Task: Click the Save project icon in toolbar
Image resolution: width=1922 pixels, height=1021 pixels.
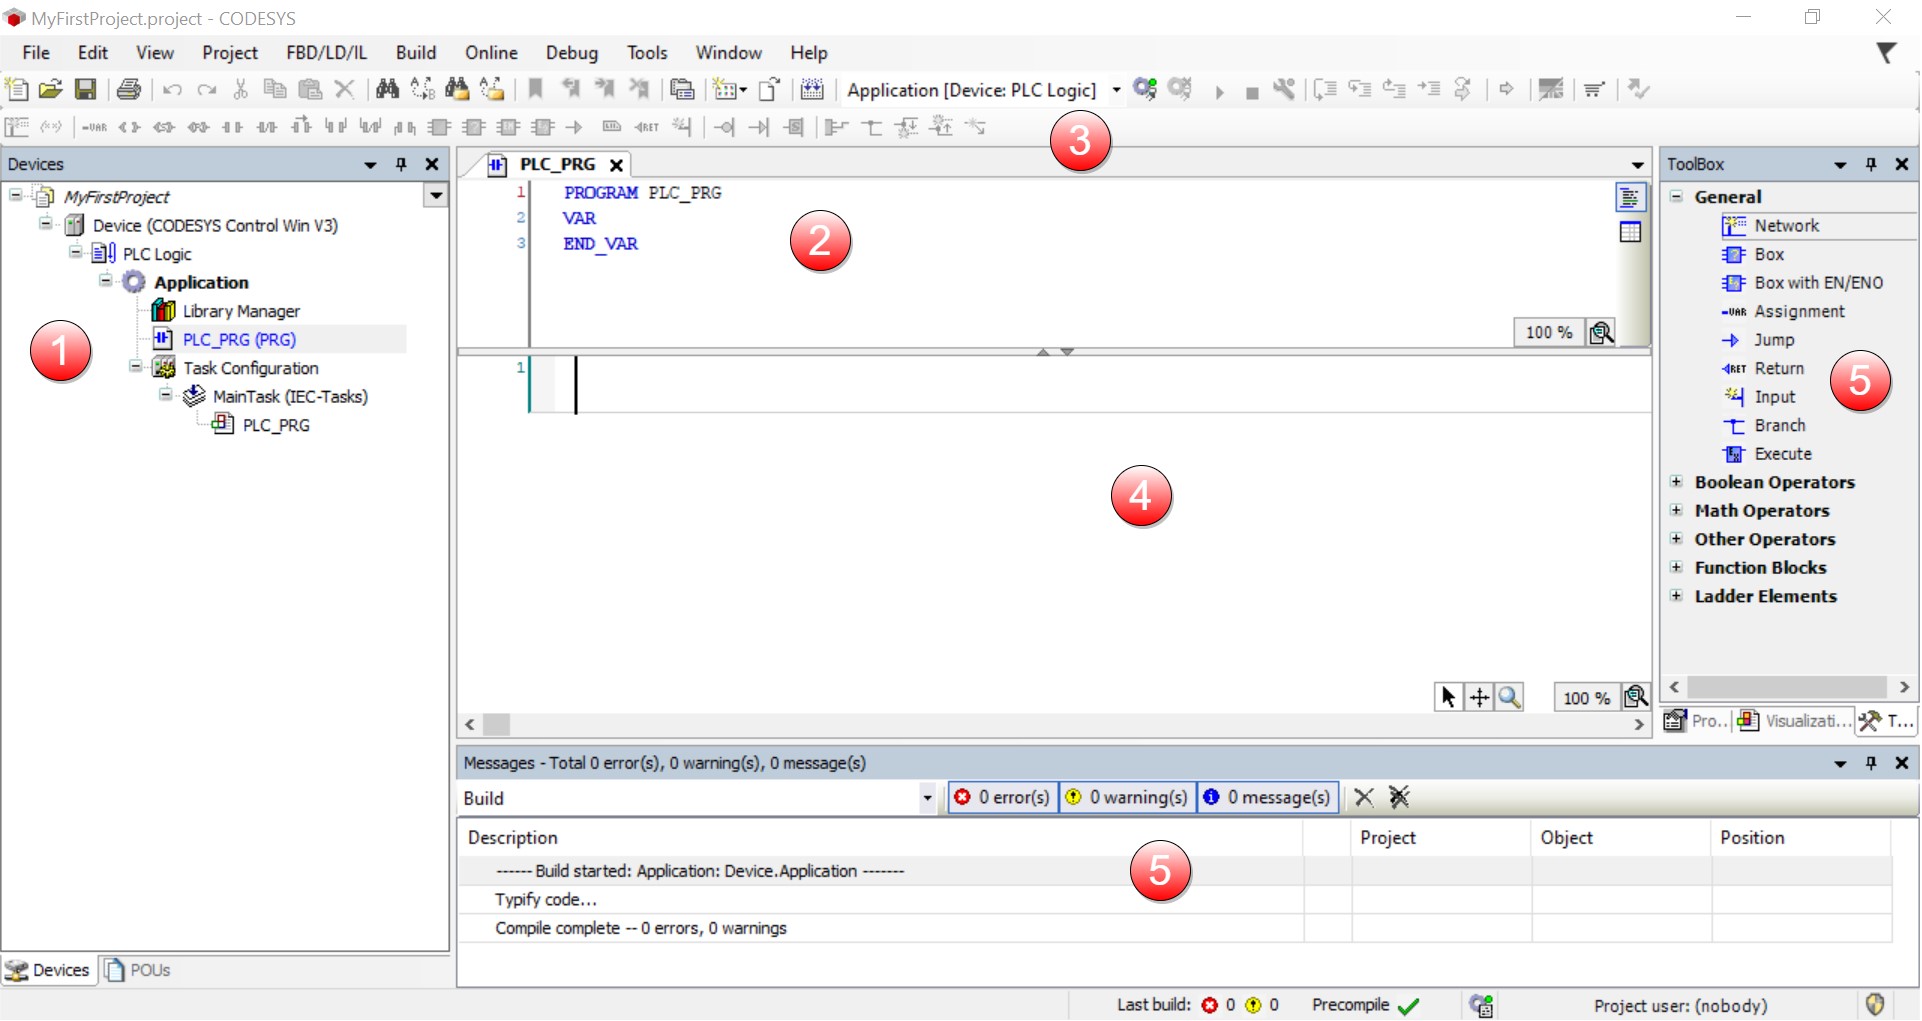Action: (x=86, y=90)
